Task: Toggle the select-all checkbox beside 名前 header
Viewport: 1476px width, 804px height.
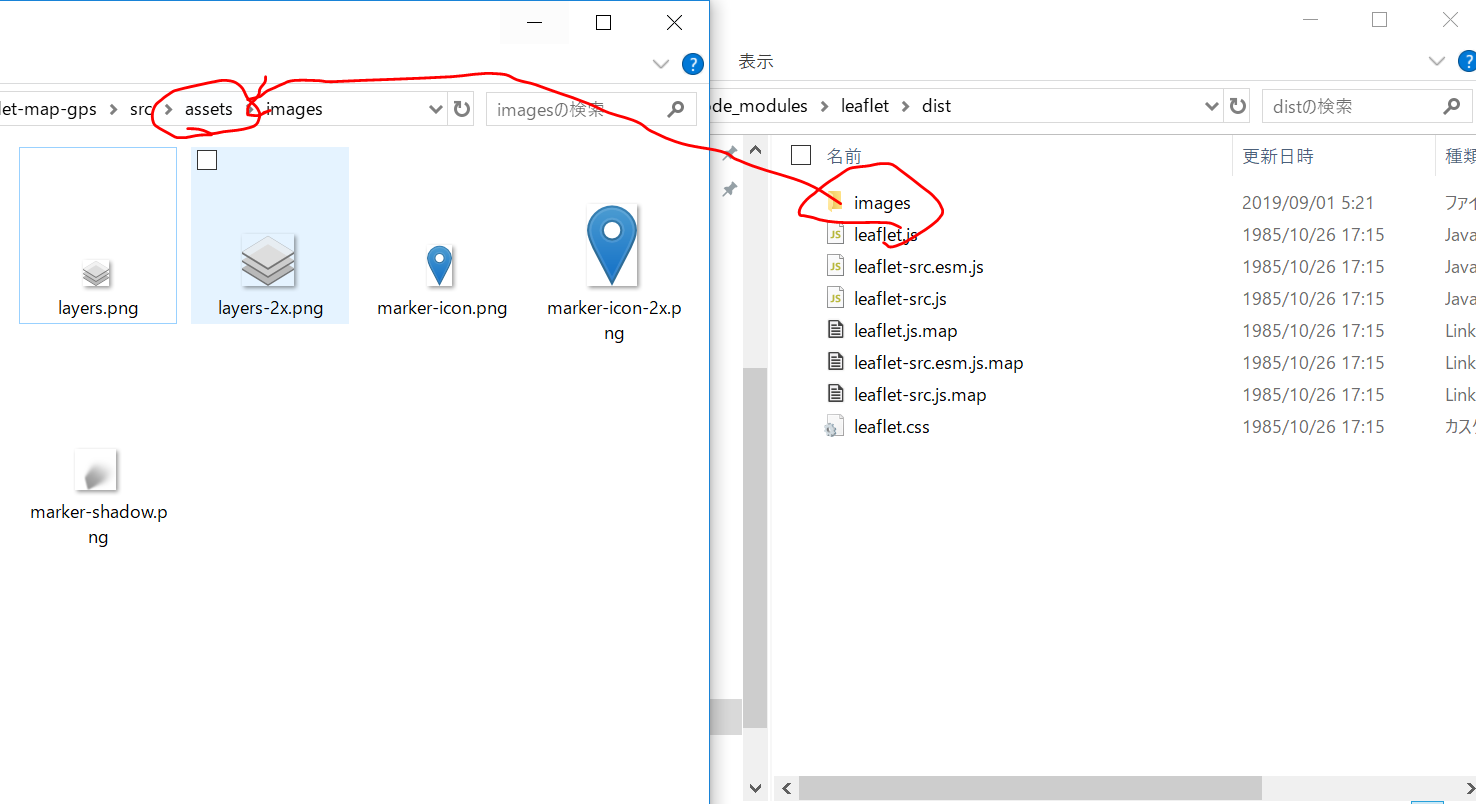Action: [800, 155]
